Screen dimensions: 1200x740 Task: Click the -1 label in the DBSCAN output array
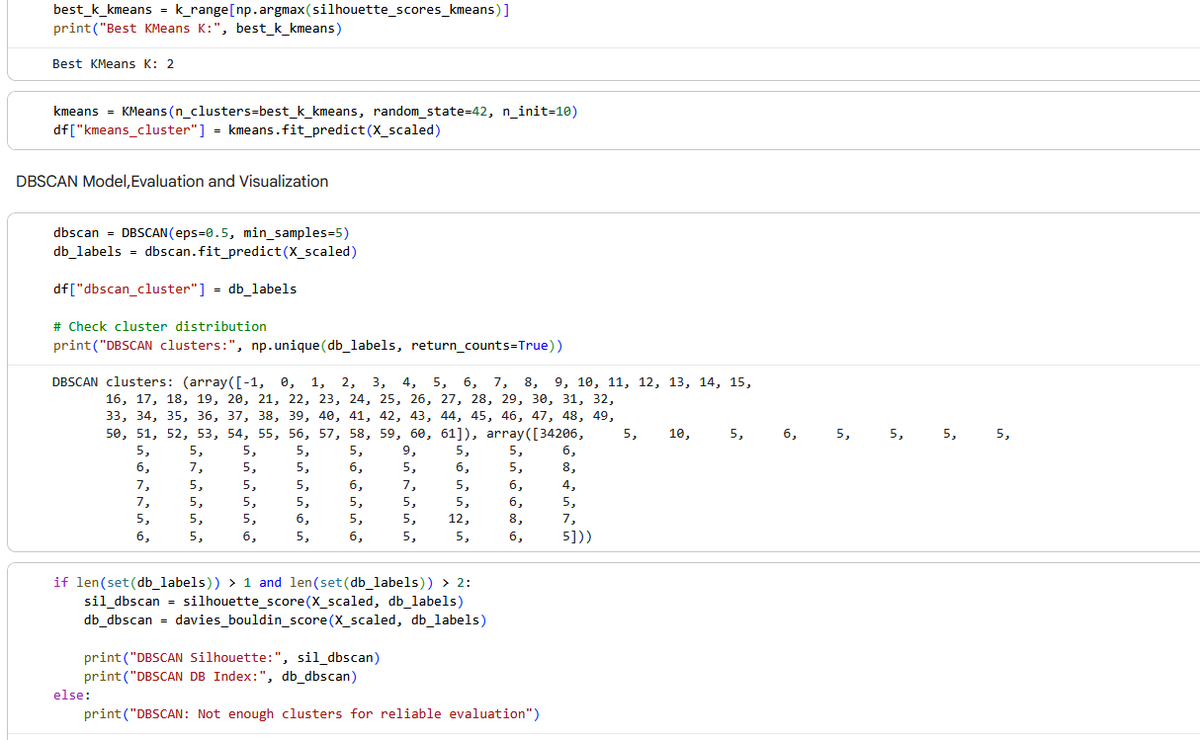(x=253, y=382)
